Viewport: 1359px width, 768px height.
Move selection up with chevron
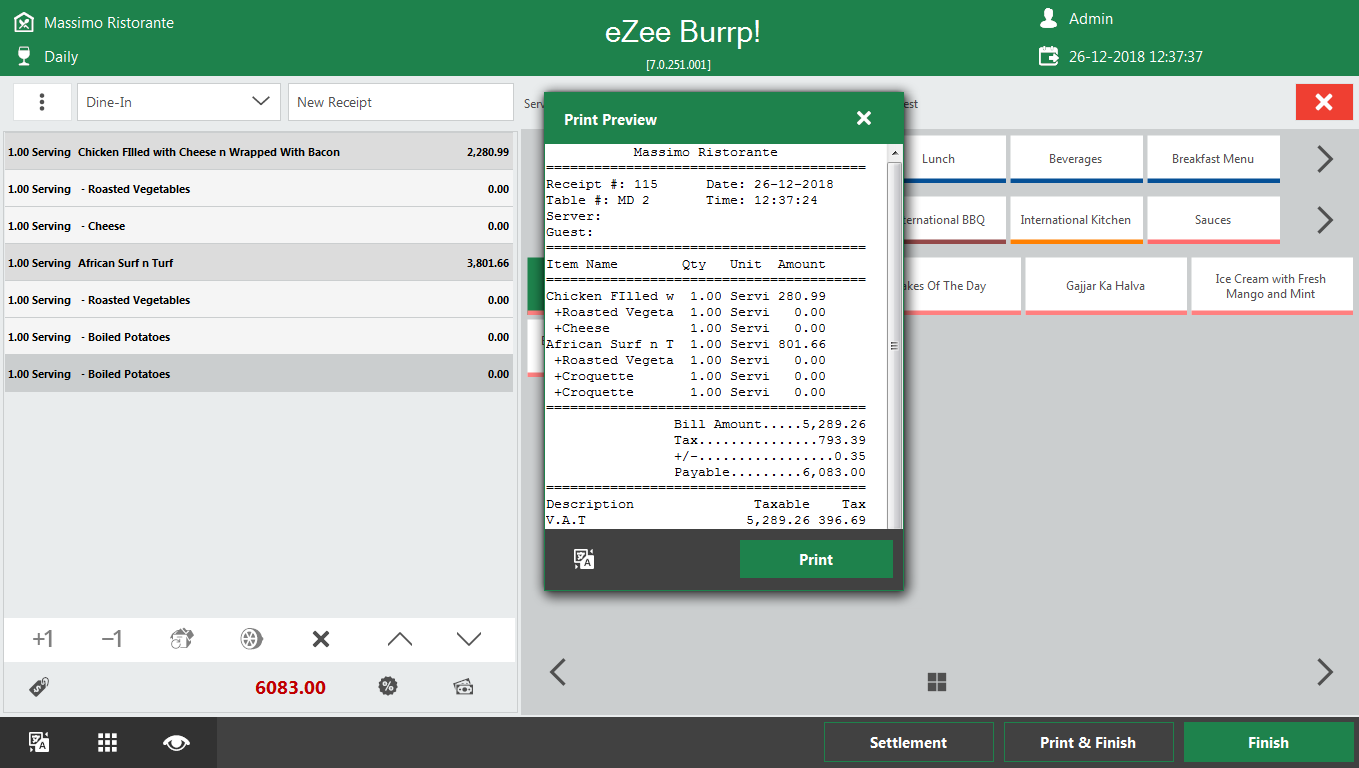(x=399, y=639)
